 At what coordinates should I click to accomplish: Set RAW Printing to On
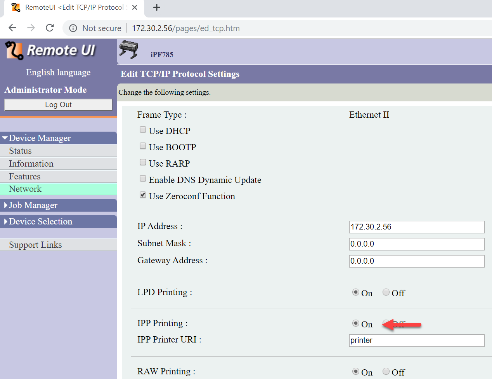click(x=355, y=371)
